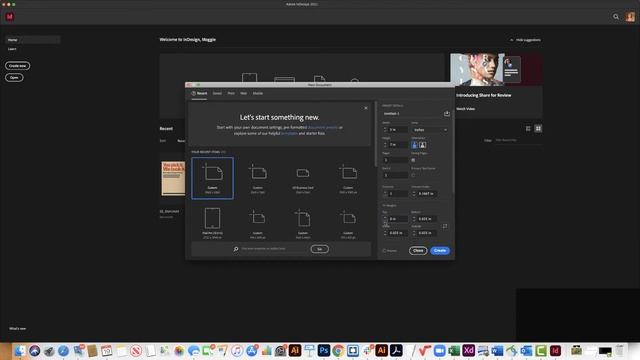640x360 pixels.
Task: Open the recent document thumbnail on Home
Action: coord(173,178)
